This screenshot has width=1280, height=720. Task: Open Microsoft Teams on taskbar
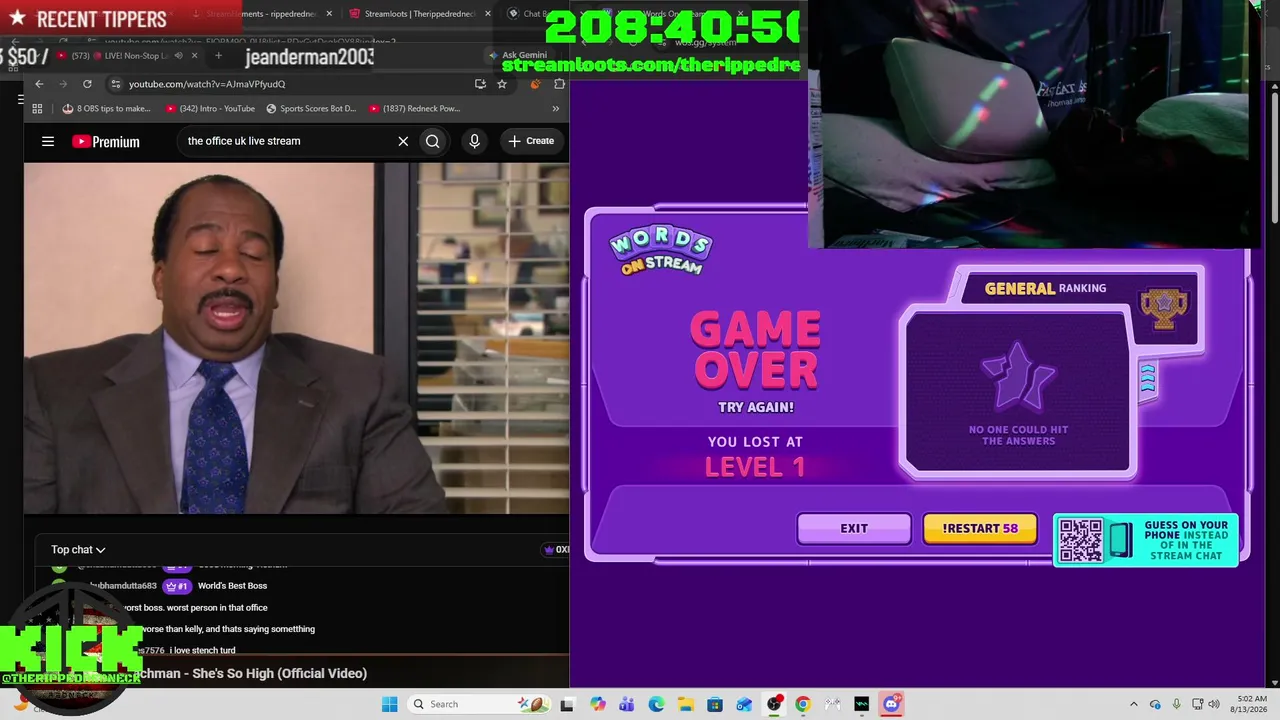click(627, 704)
